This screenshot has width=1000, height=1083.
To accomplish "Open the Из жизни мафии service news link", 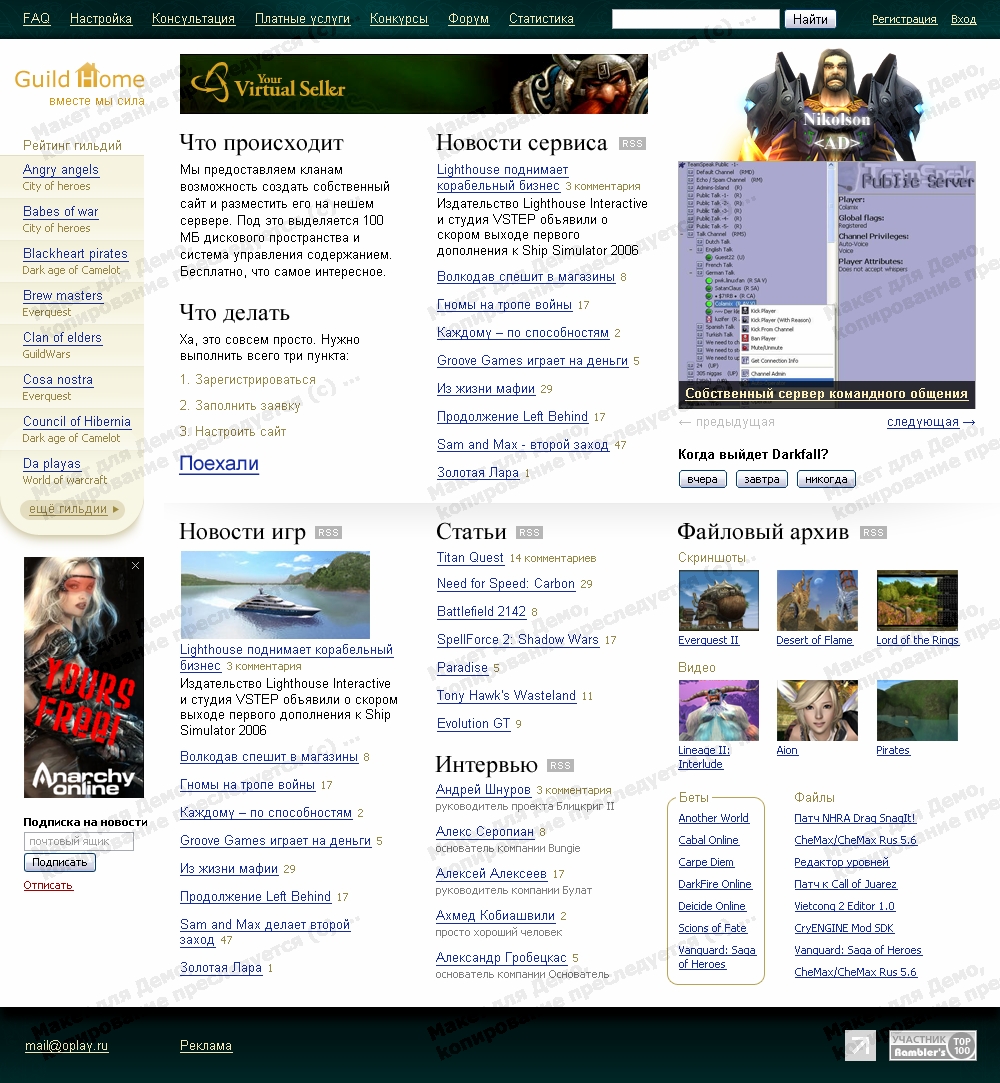I will [486, 389].
